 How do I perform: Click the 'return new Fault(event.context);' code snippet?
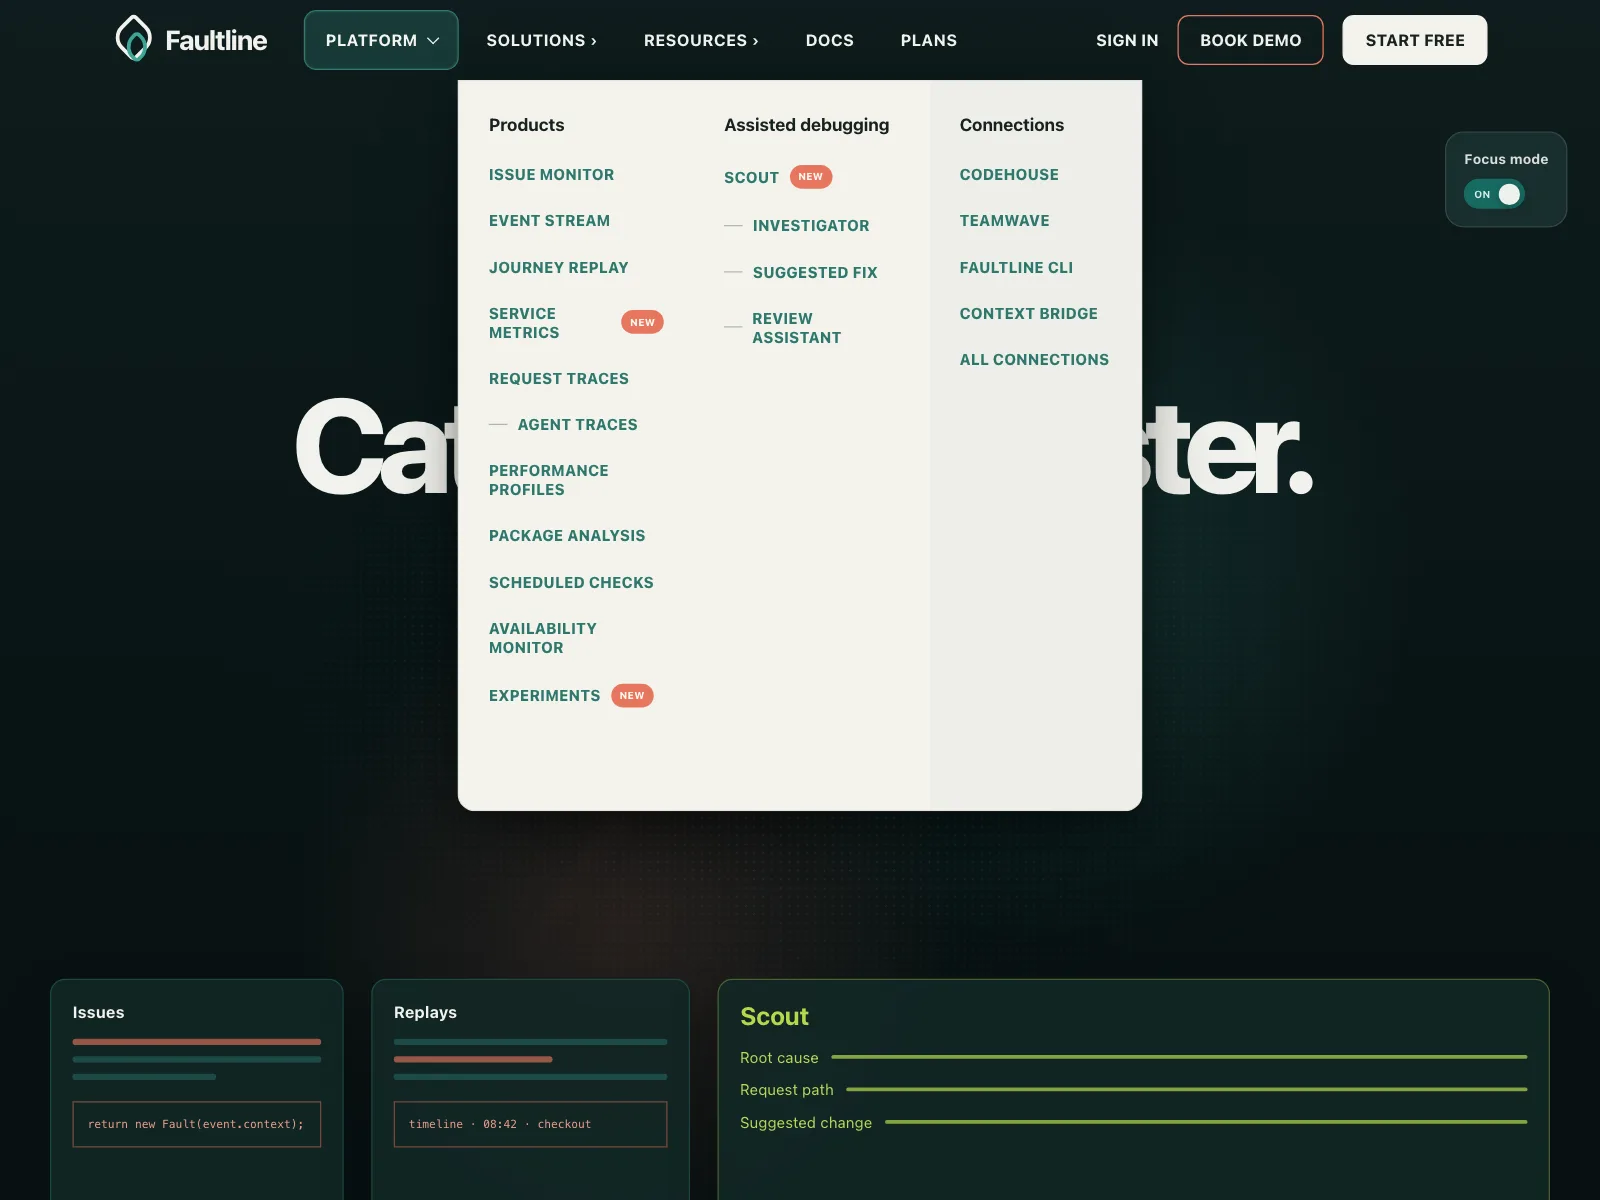point(196,1124)
